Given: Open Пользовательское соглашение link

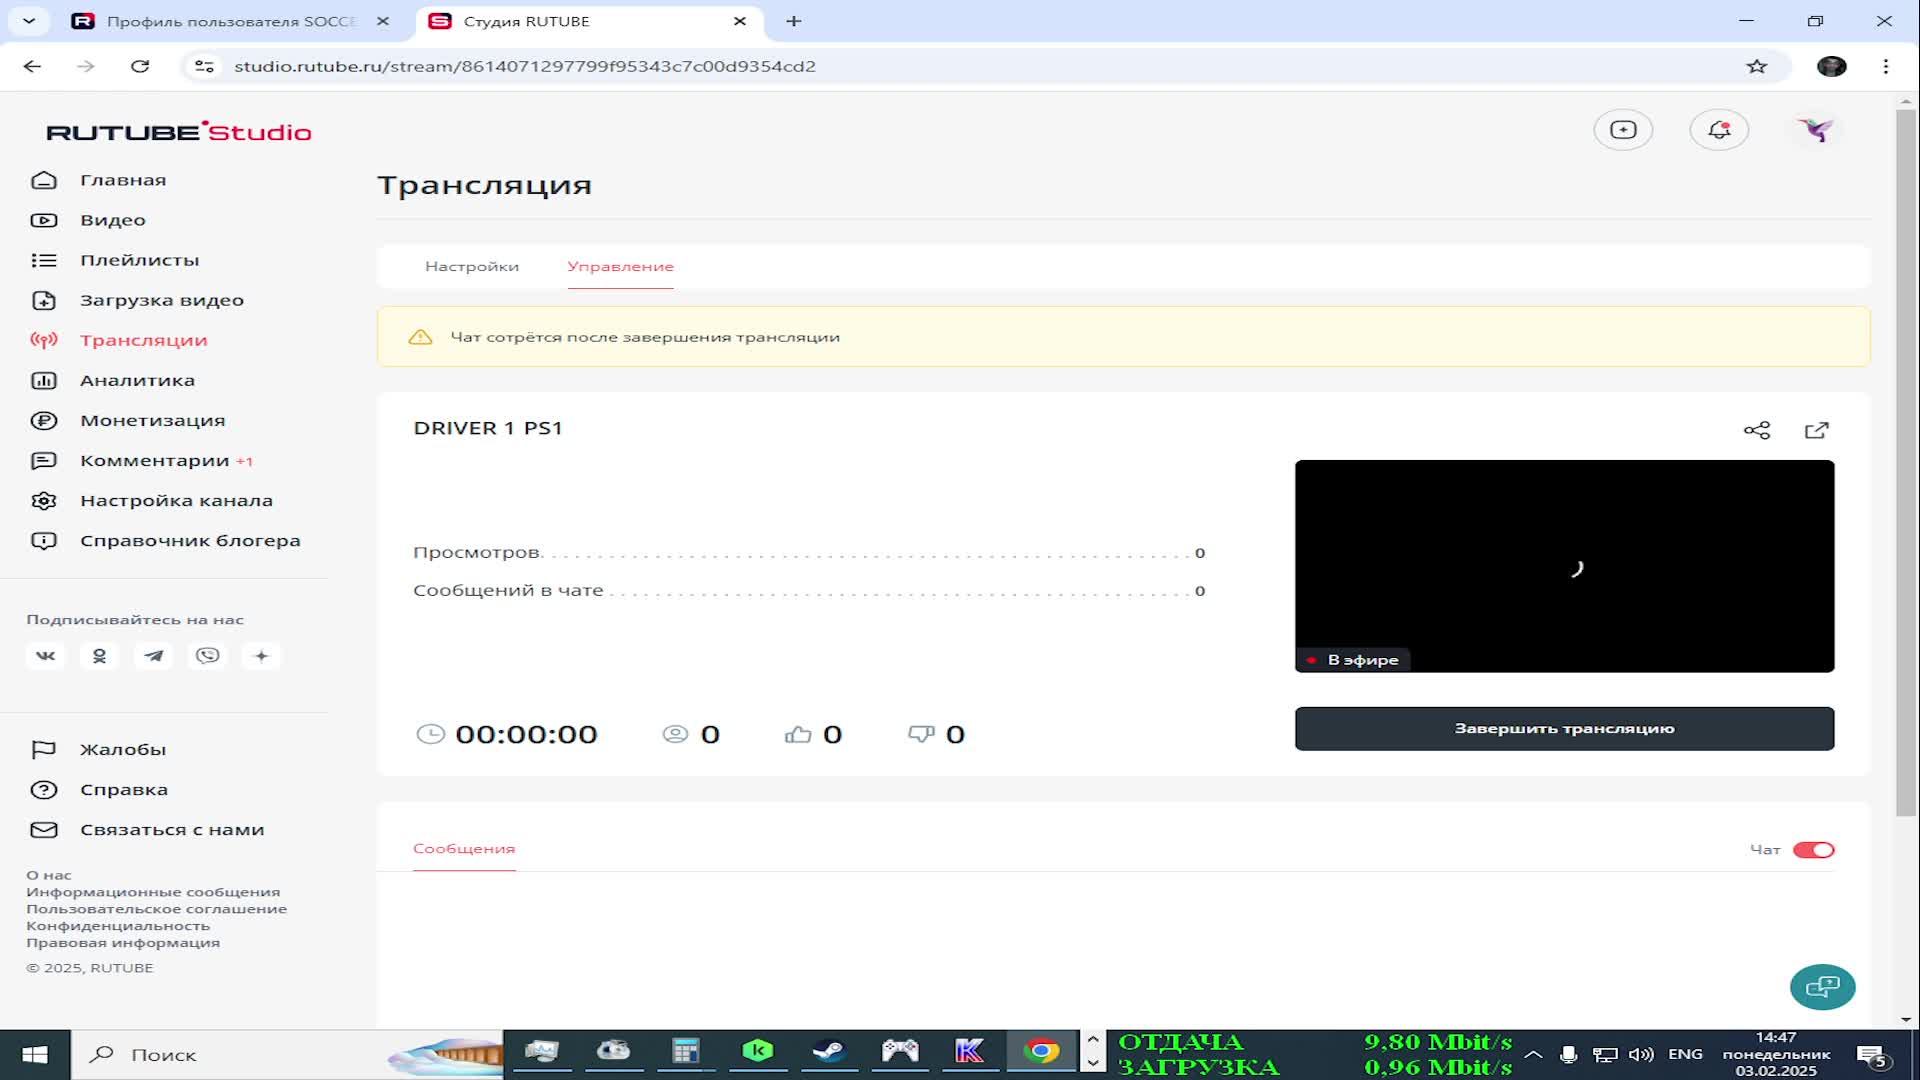Looking at the screenshot, I should pos(156,909).
